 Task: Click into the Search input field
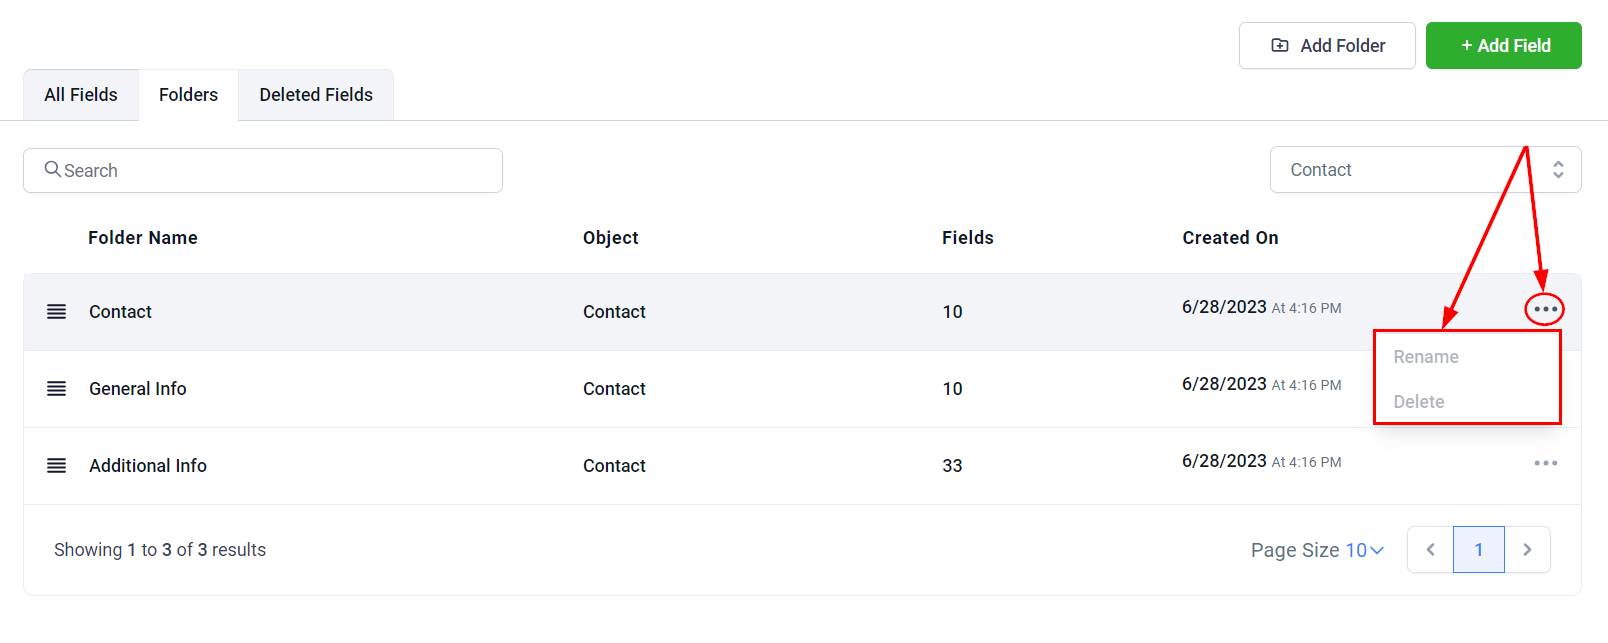[x=280, y=171]
